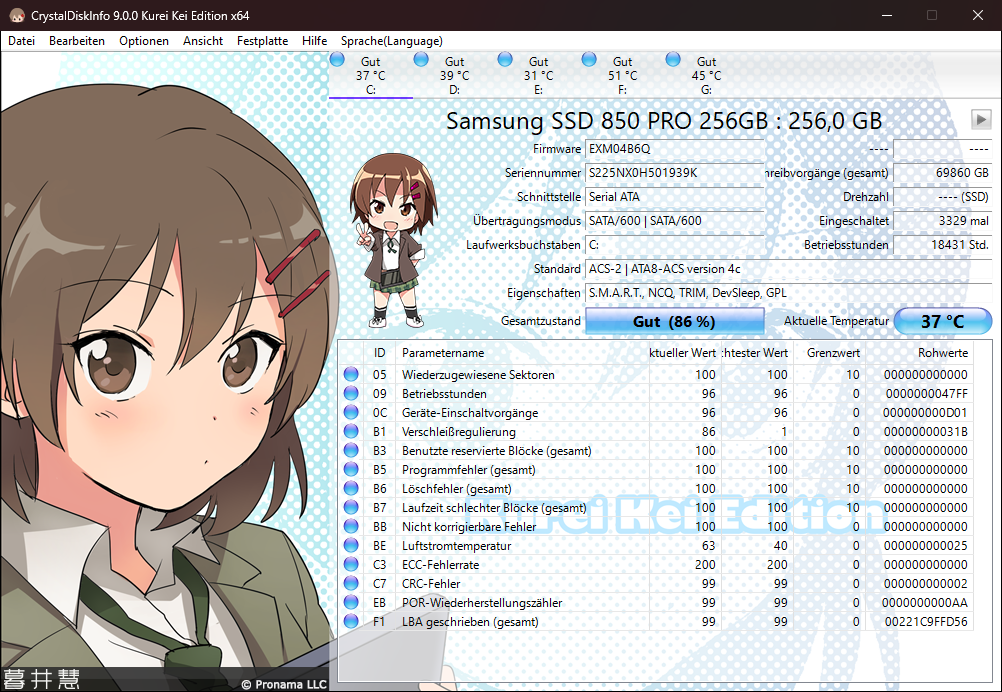The height and width of the screenshot is (692, 1002).
Task: Open the Festplatte menu
Action: coord(262,41)
